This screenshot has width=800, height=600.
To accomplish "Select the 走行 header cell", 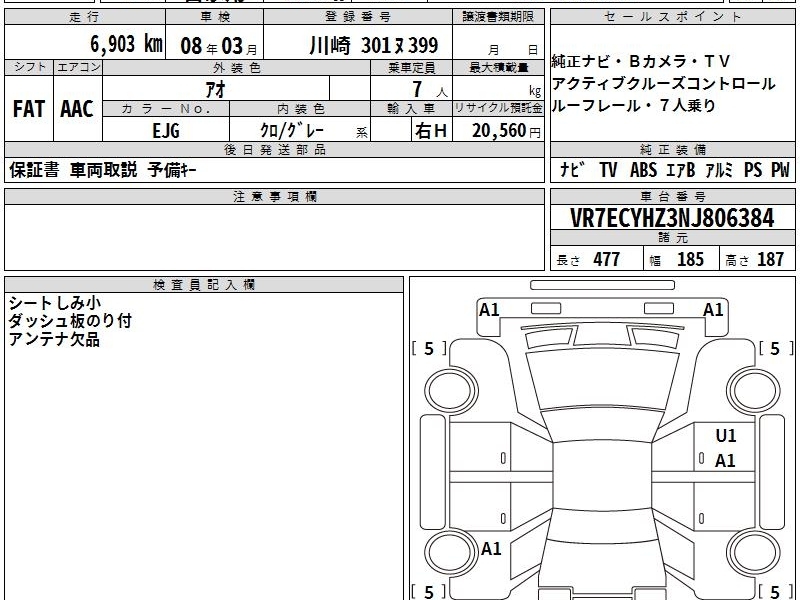I will click(85, 17).
